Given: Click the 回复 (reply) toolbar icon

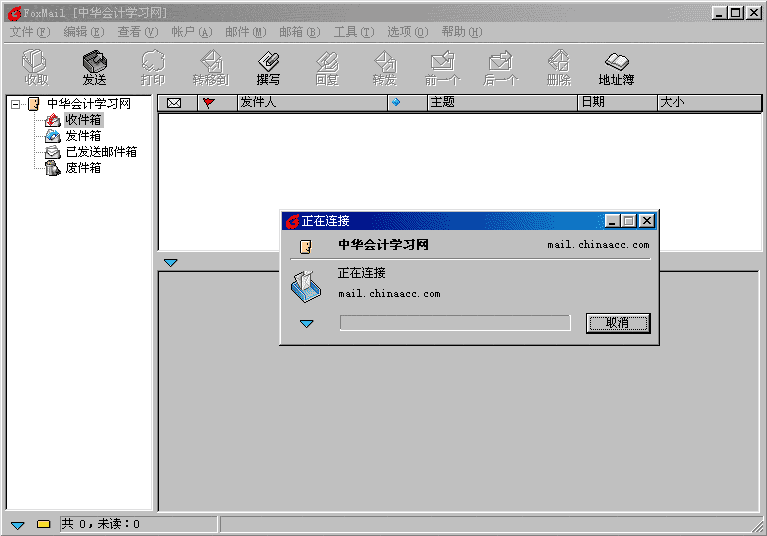Looking at the screenshot, I should [327, 67].
